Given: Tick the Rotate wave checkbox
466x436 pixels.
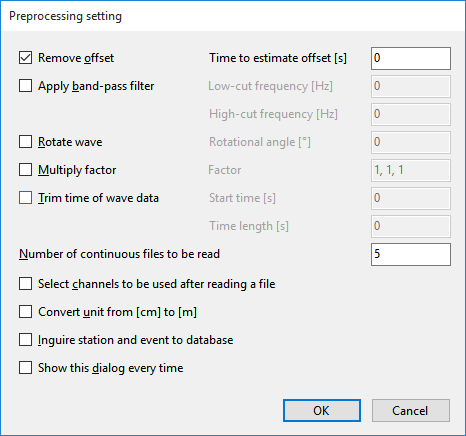Looking at the screenshot, I should (26, 142).
